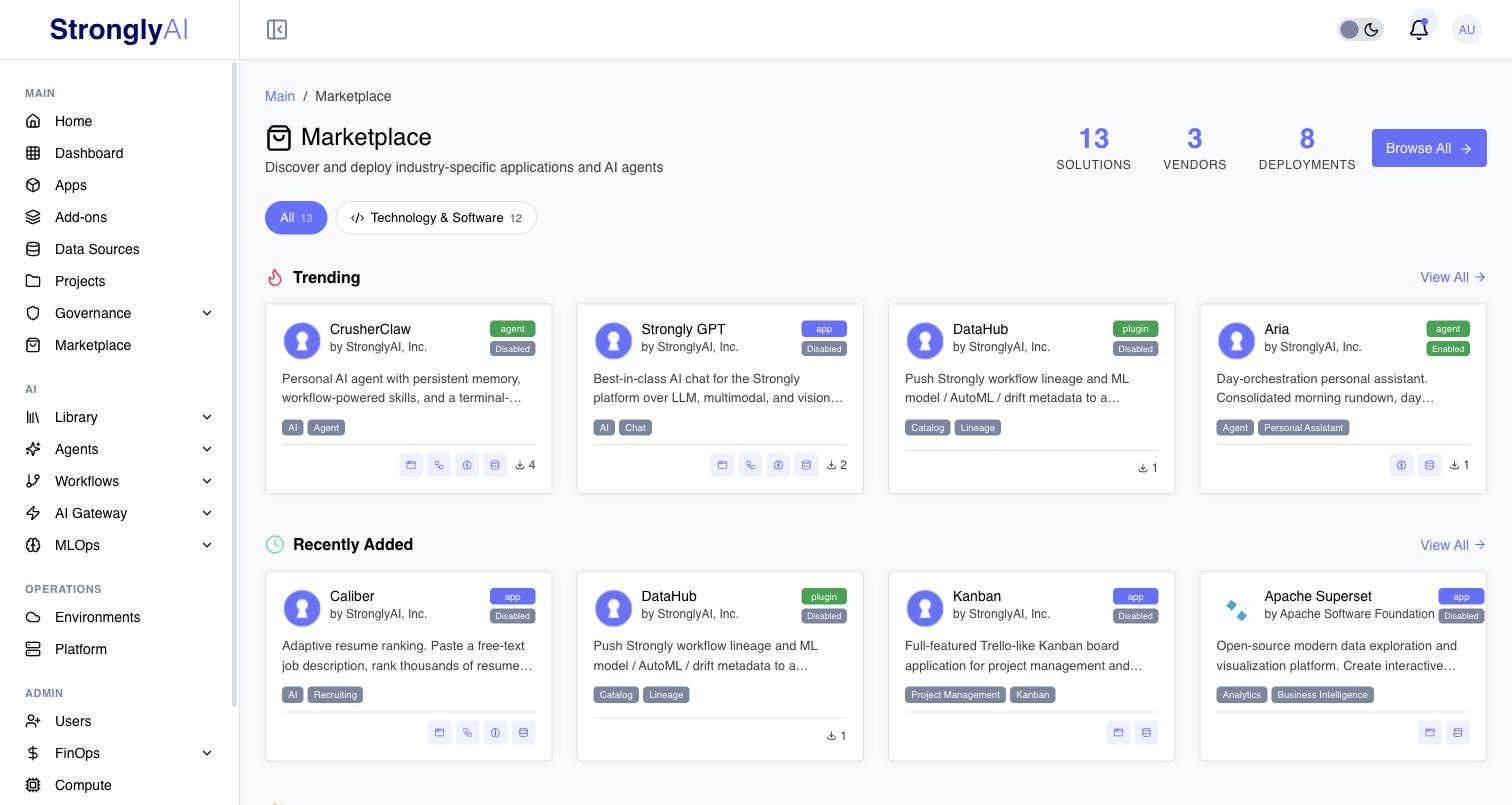Open the Aria card title
The image size is (1512, 805).
click(1277, 329)
